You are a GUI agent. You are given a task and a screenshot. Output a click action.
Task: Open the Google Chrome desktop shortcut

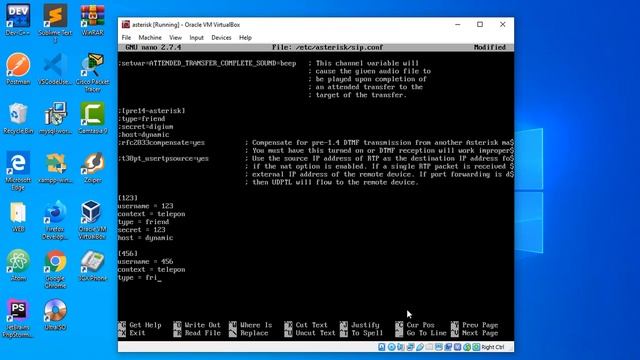click(x=55, y=269)
